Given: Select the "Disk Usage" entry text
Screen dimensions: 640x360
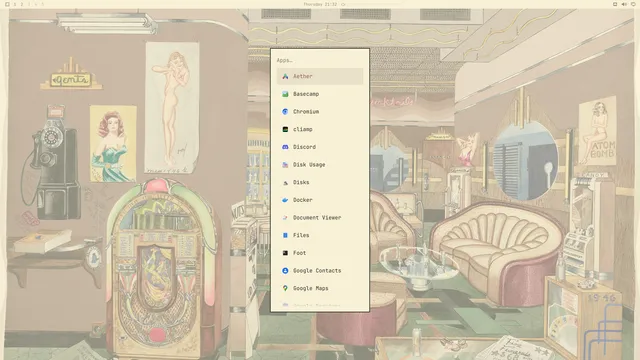Looking at the screenshot, I should pos(309,164).
